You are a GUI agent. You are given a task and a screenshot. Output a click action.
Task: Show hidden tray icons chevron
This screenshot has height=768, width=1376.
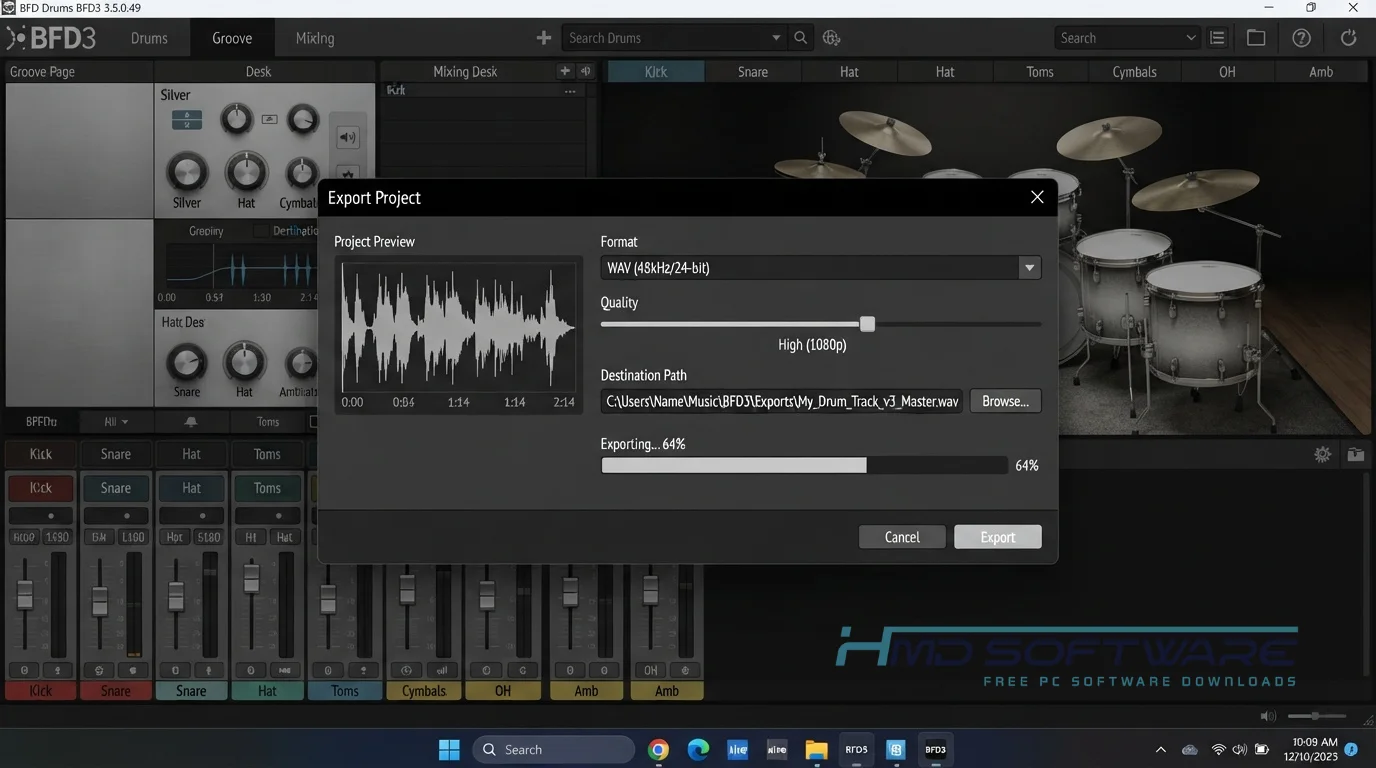pos(1161,749)
